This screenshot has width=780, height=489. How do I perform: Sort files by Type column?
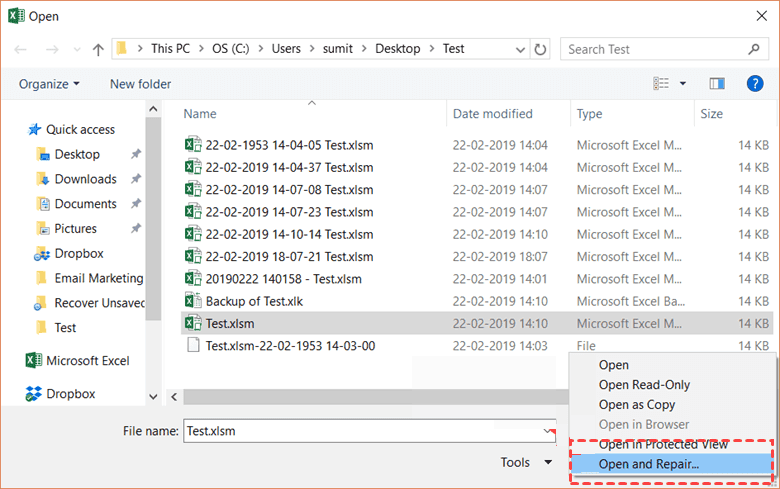tap(589, 114)
